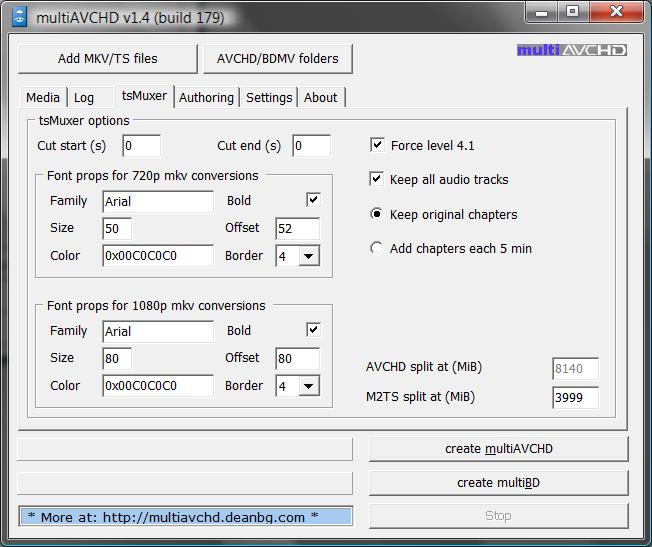Screen dimensions: 652x547
Task: Click 720p Color field 0x00C0C0C0
Action: point(158,255)
